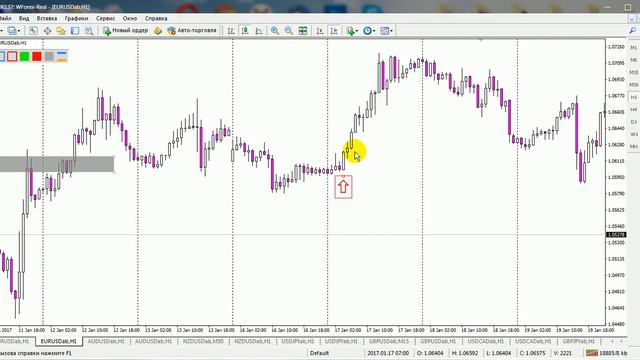640x360 pixels.
Task: Toggle the chart auto-scroll icon
Action: 320,31
